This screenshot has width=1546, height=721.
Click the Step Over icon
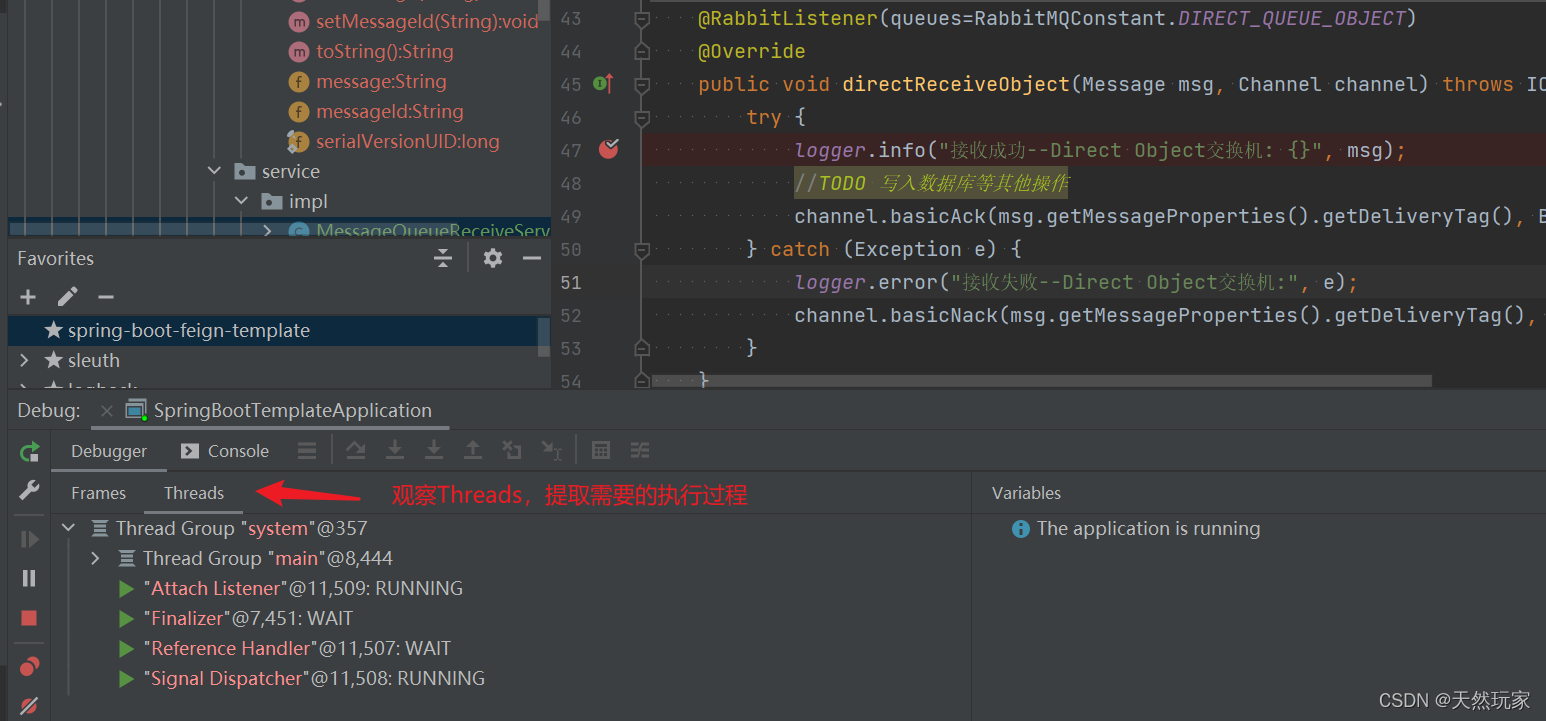click(355, 451)
